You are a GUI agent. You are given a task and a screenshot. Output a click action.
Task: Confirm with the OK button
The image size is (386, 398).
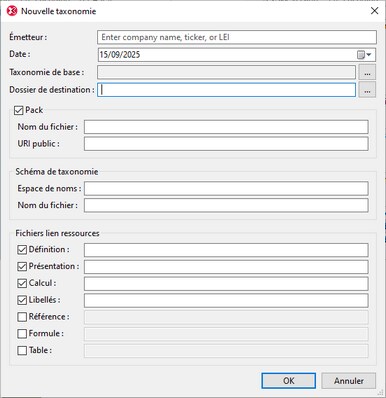288,381
